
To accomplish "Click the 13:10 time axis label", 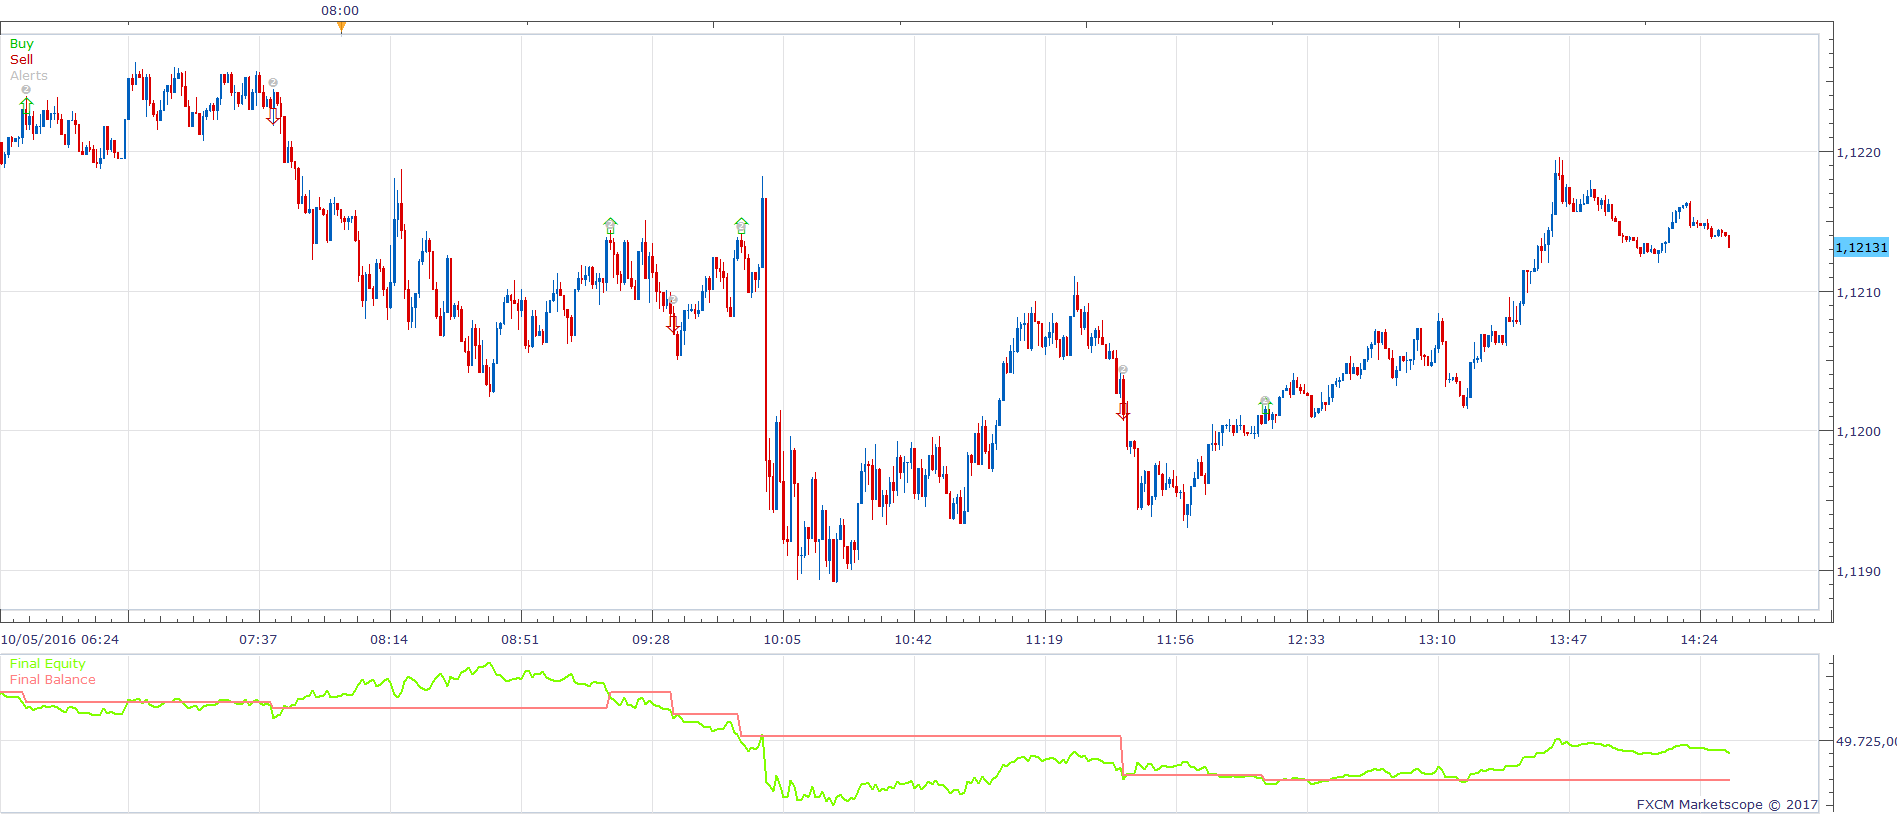I will tap(1437, 640).
